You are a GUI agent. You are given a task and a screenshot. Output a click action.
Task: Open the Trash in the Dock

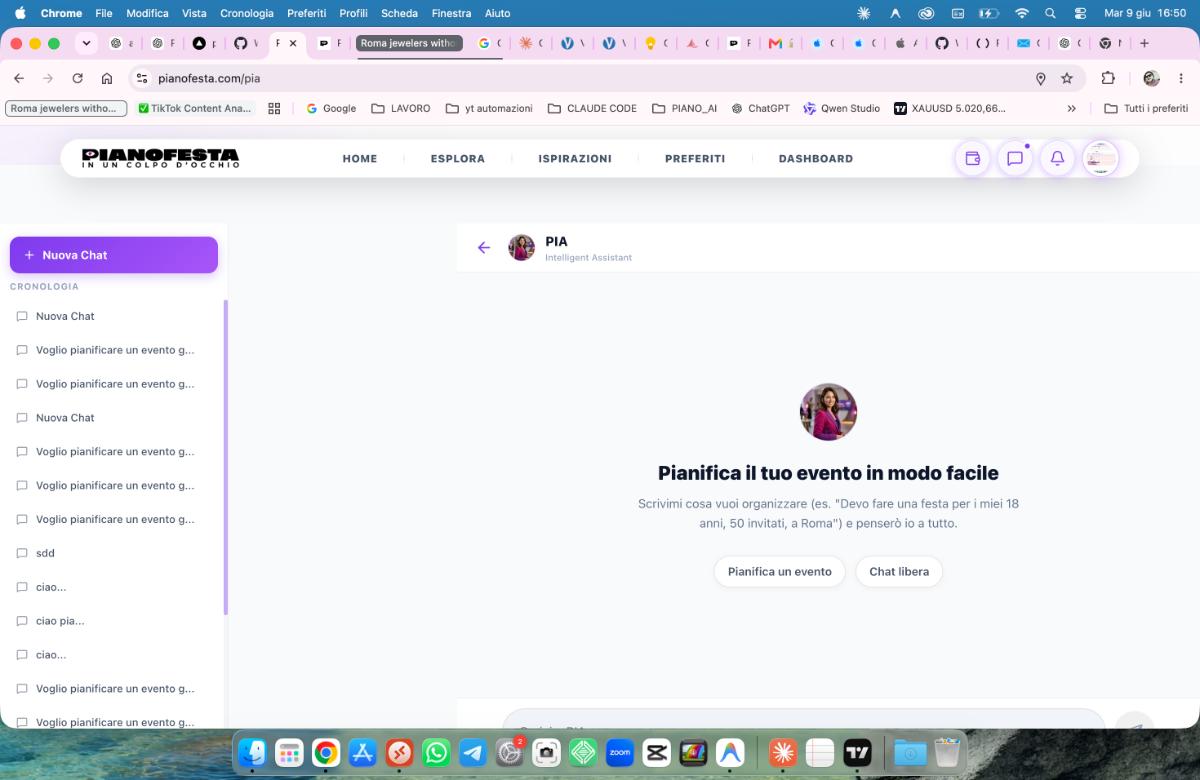pos(947,752)
